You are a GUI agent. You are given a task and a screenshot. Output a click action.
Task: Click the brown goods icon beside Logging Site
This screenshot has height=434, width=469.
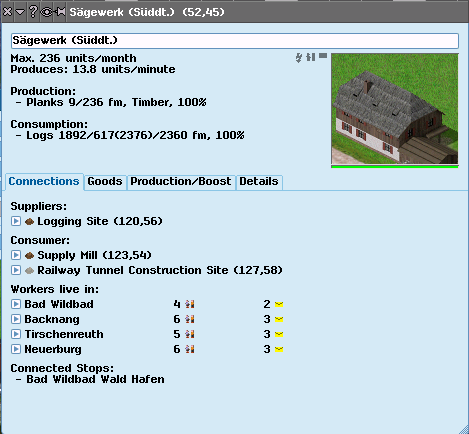[29, 221]
